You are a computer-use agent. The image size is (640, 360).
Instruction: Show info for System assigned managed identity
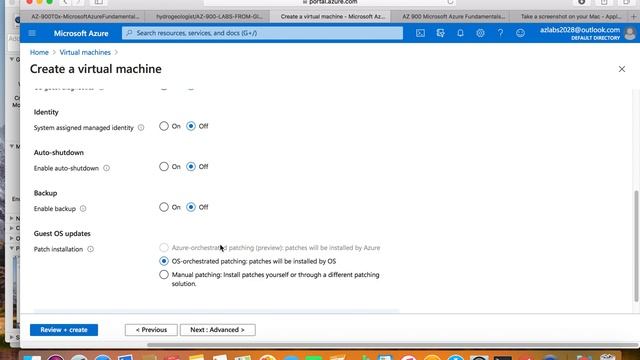tap(141, 128)
